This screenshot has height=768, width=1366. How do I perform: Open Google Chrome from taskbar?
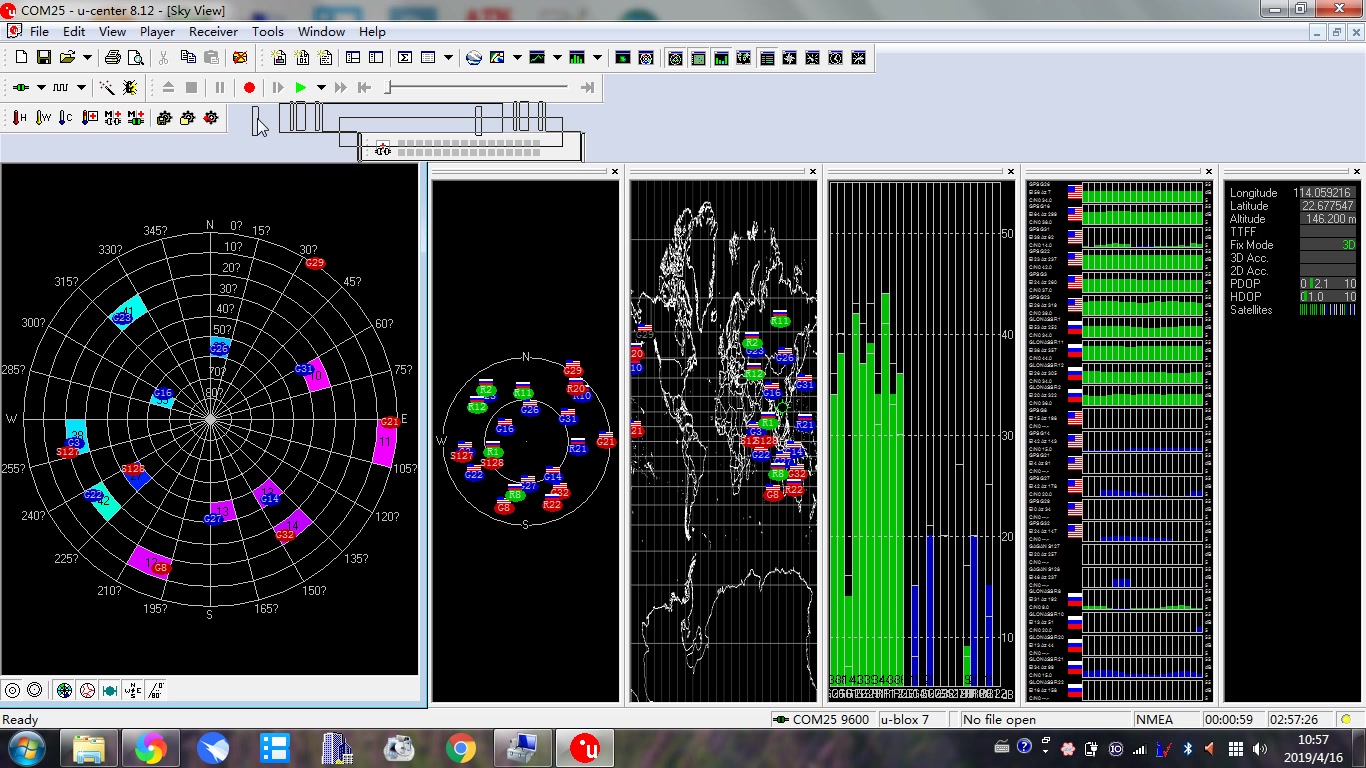click(461, 748)
